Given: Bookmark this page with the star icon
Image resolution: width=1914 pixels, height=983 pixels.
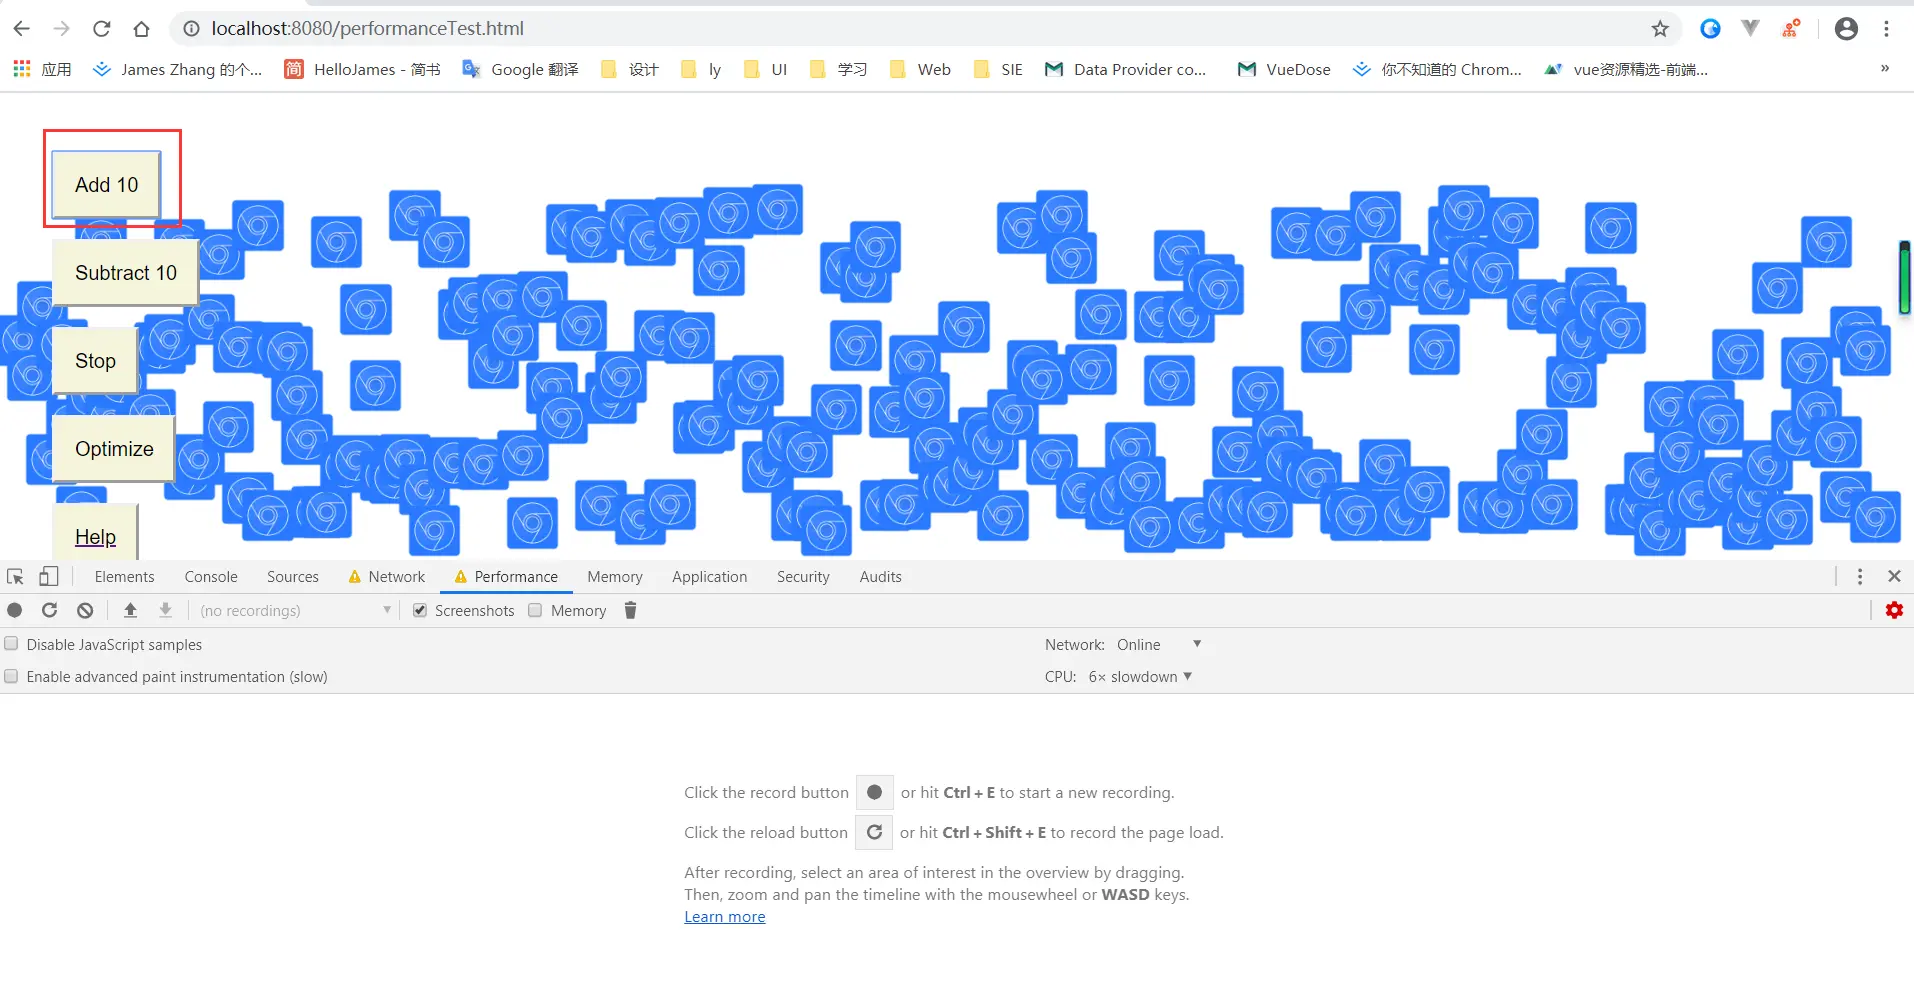Looking at the screenshot, I should point(1660,29).
